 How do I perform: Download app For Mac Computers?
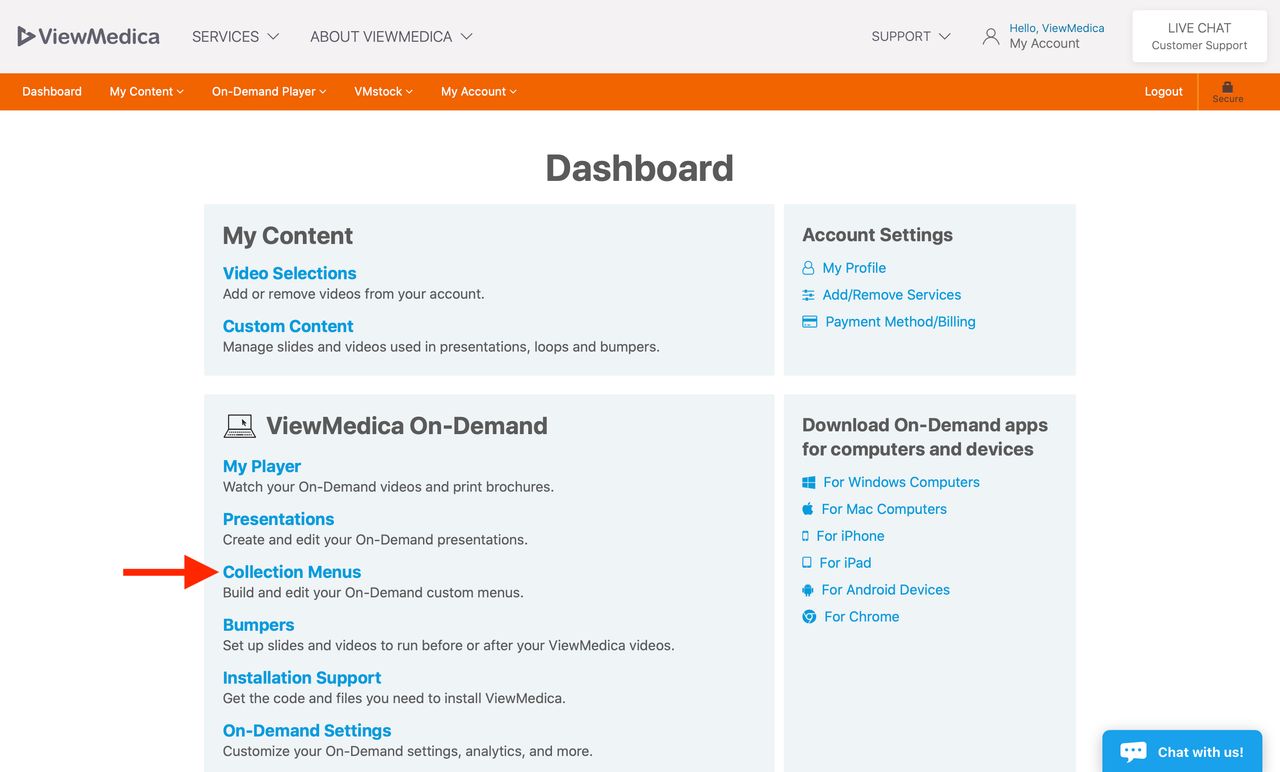click(884, 509)
